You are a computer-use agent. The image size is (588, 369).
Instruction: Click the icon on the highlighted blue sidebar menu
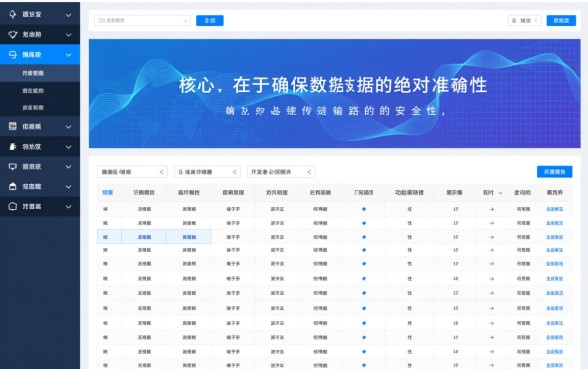[13, 55]
